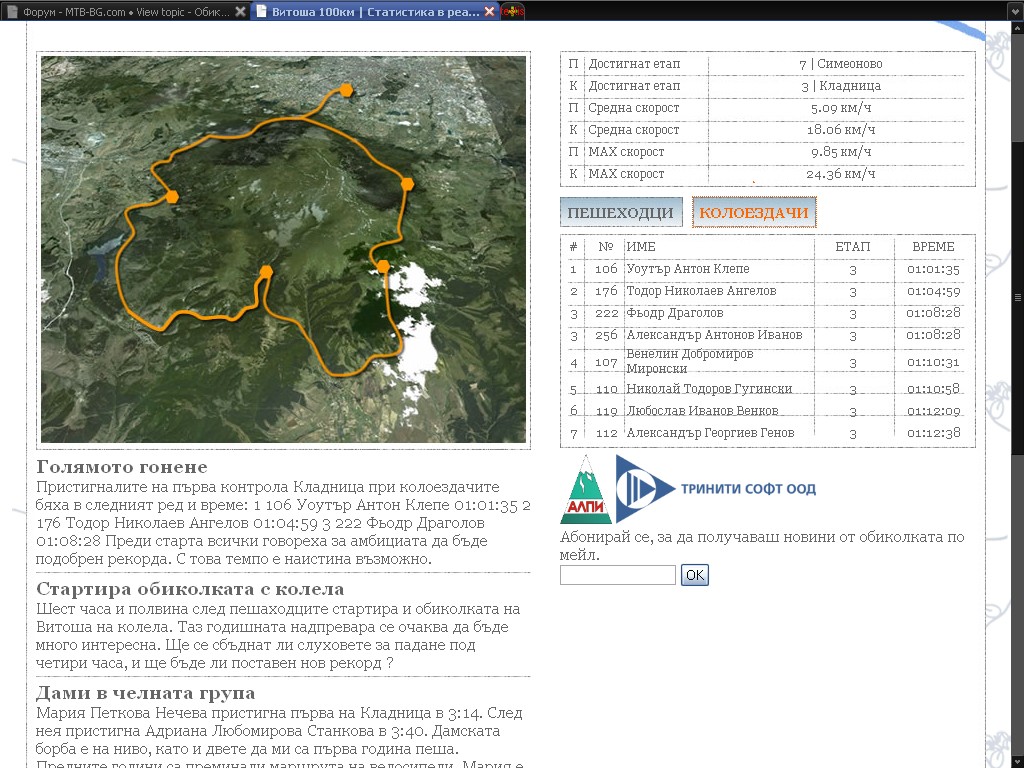Show the ПЕШЕХОДЦИ results list

pos(620,213)
